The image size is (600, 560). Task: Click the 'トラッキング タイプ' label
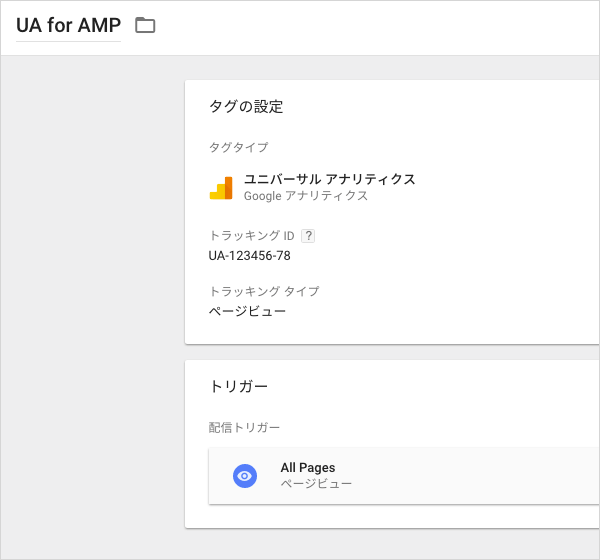coord(264,291)
